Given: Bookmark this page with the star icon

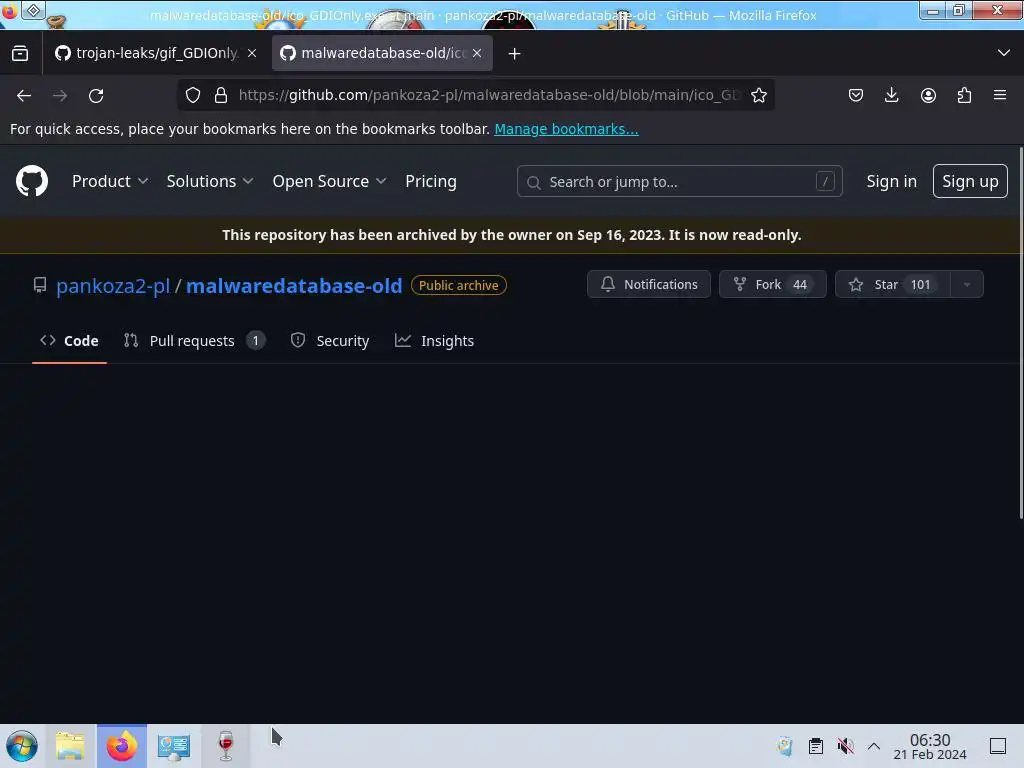Looking at the screenshot, I should pyautogui.click(x=758, y=95).
